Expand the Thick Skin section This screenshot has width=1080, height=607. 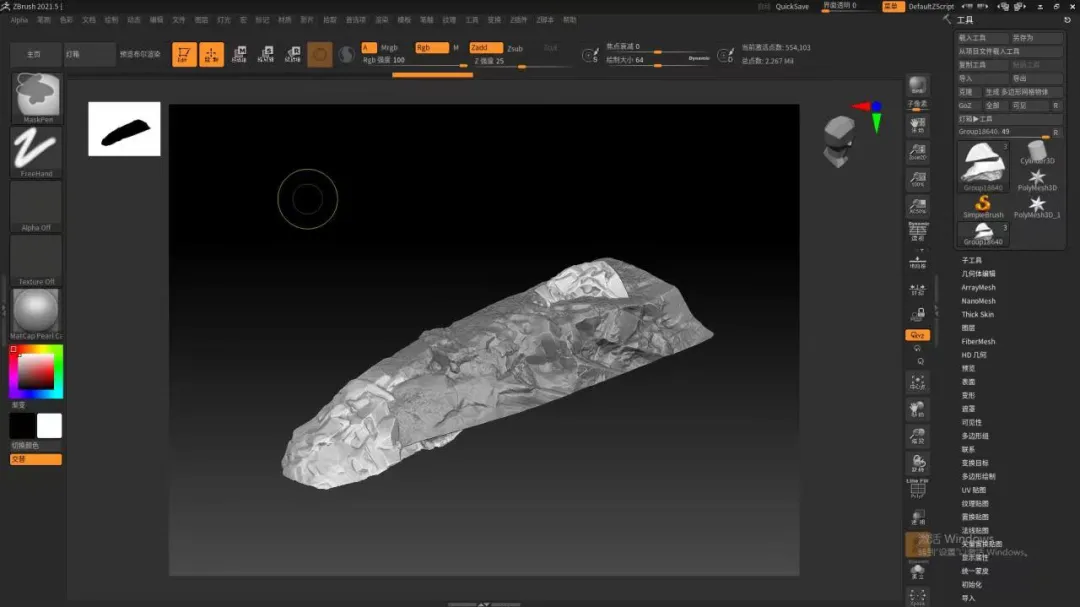(977, 315)
